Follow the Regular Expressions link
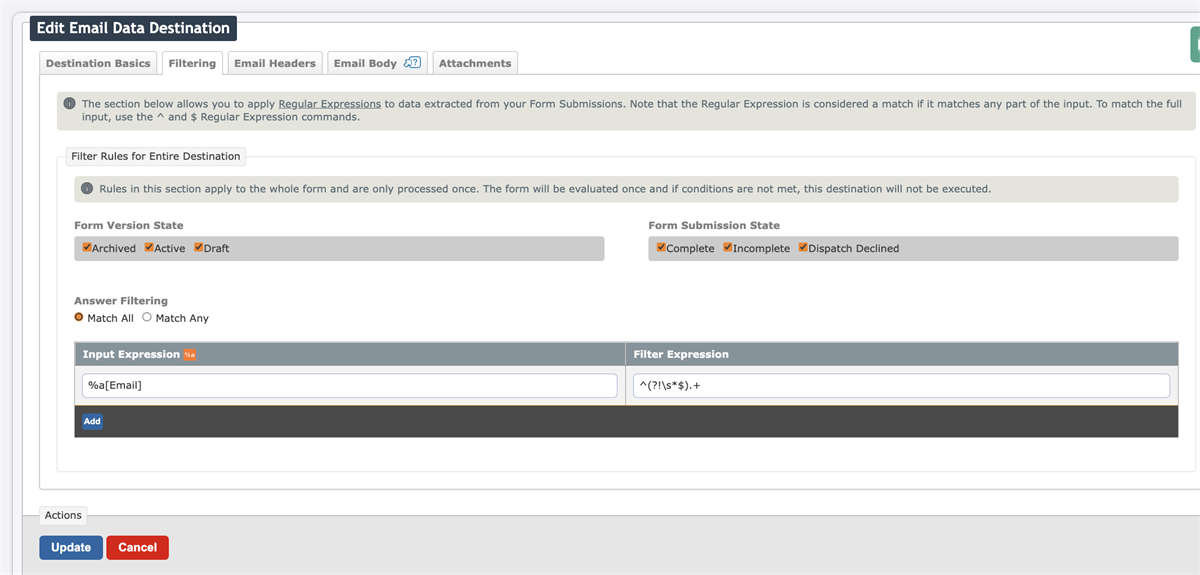The image size is (1200, 575). click(x=329, y=103)
